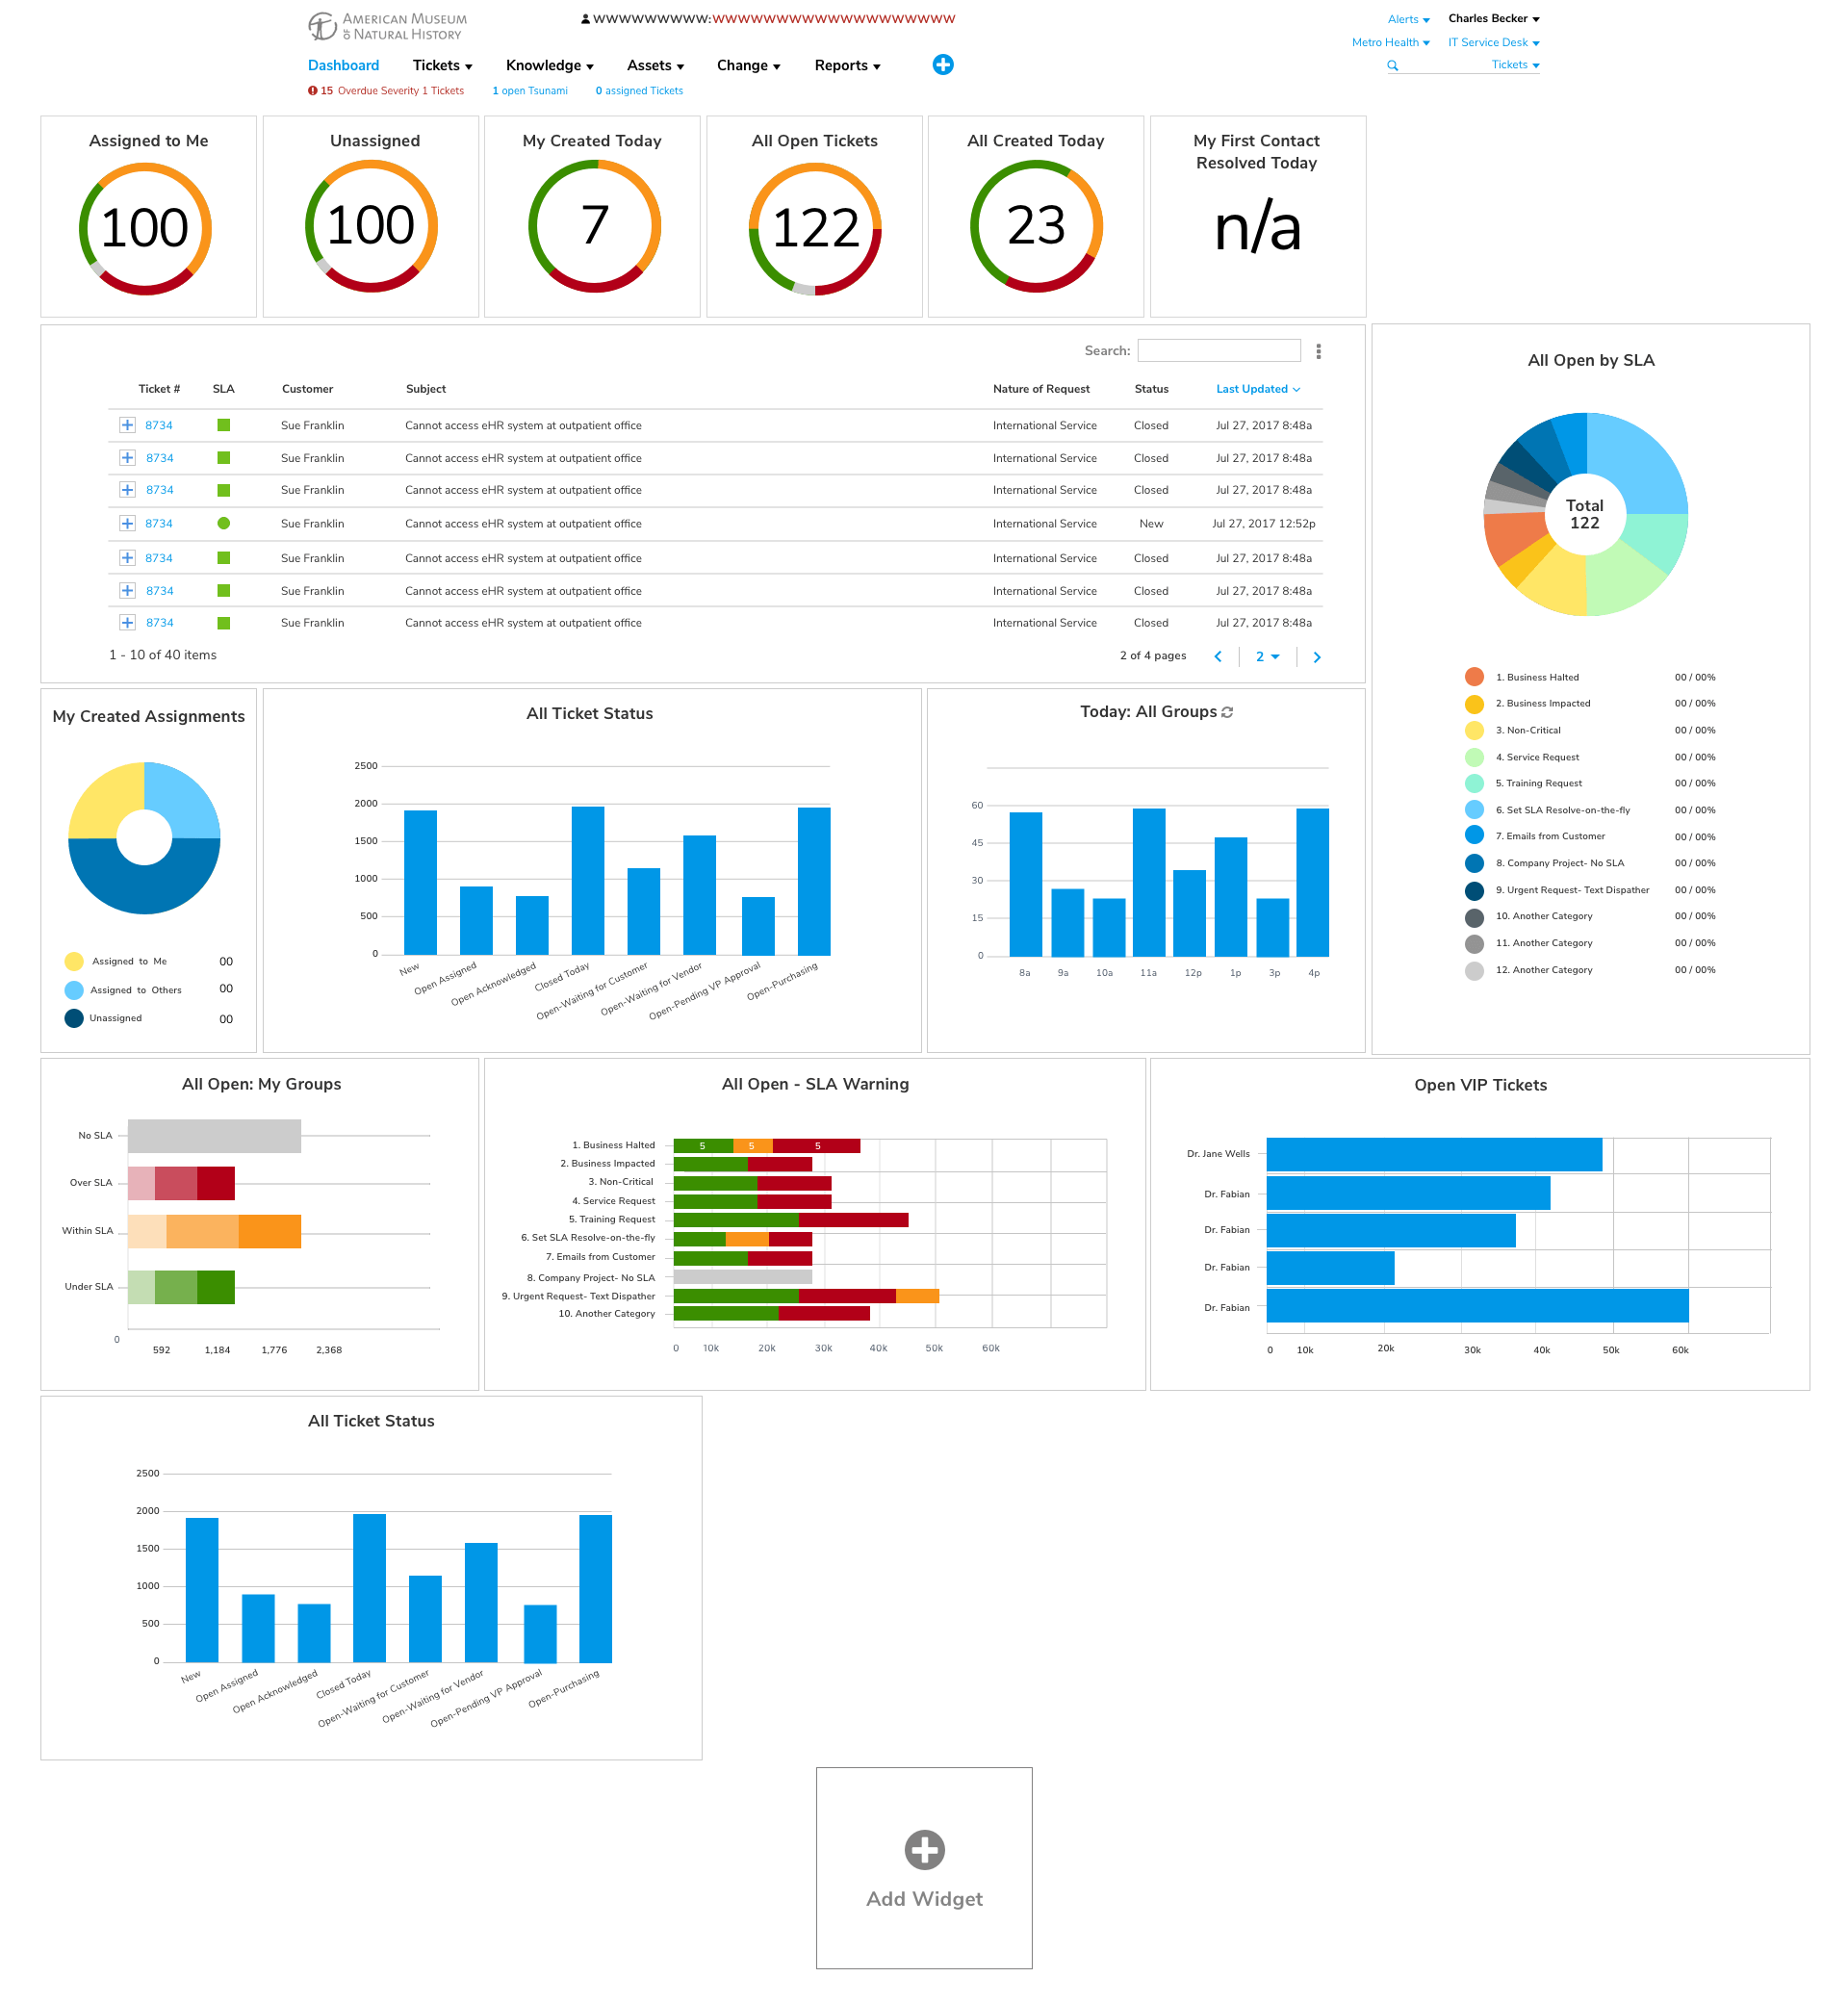Open the Assets dropdown menu
Image resolution: width=1848 pixels, height=2003 pixels.
(656, 64)
